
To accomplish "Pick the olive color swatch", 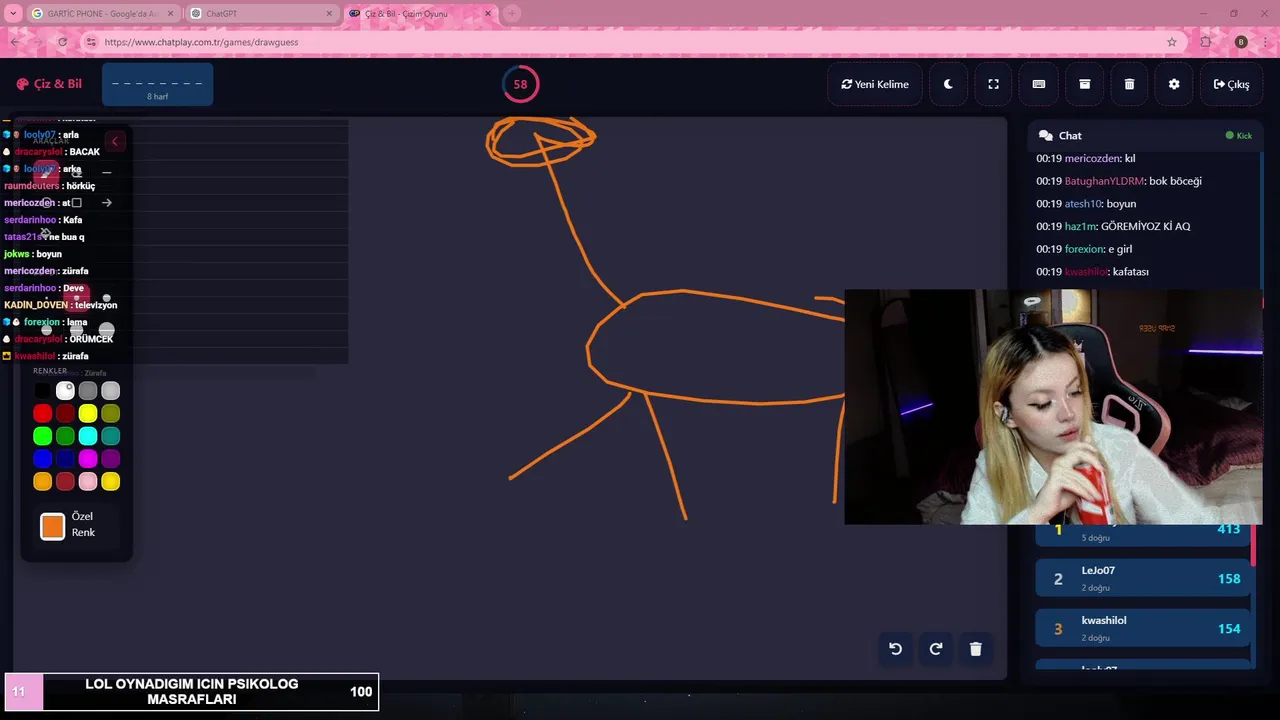I will coord(111,413).
